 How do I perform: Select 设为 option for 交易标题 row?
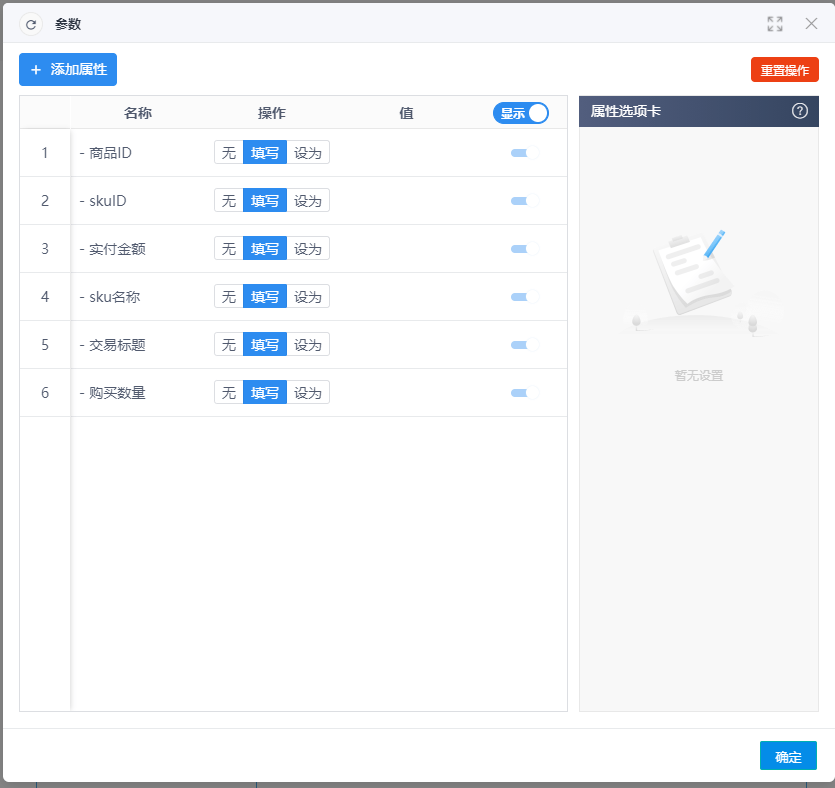(308, 344)
